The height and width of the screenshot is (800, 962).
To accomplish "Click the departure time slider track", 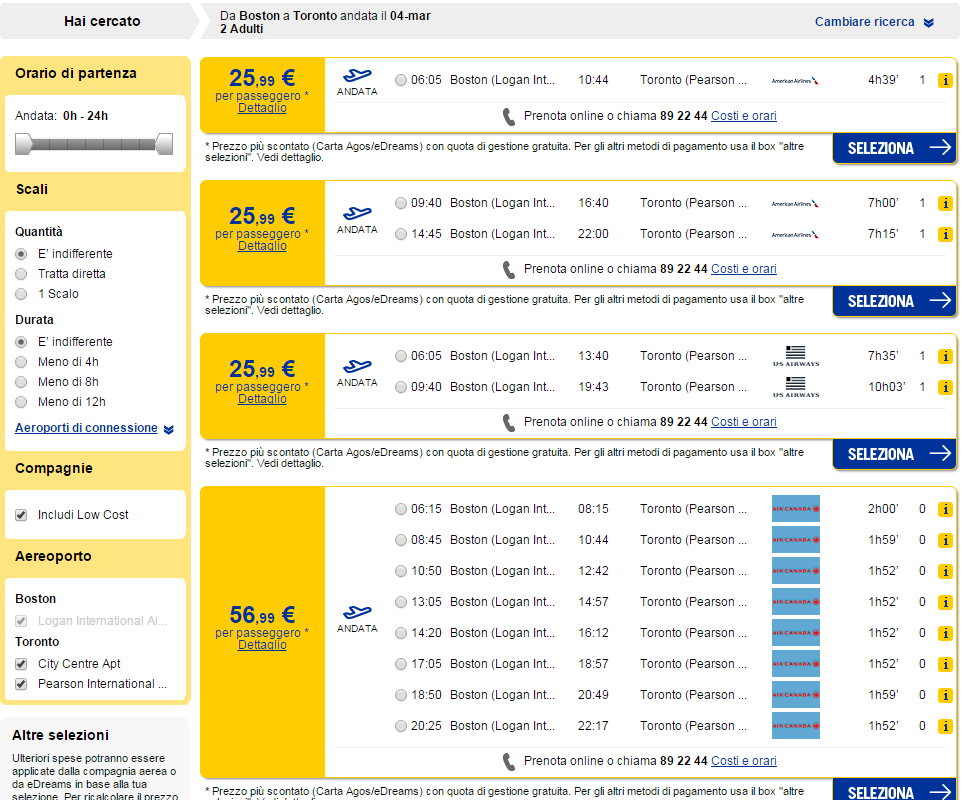I will (94, 145).
